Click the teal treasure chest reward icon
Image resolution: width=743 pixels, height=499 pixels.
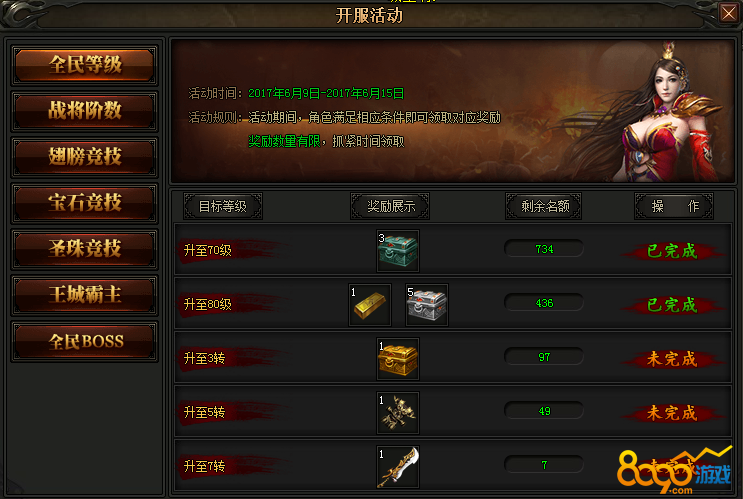(398, 251)
